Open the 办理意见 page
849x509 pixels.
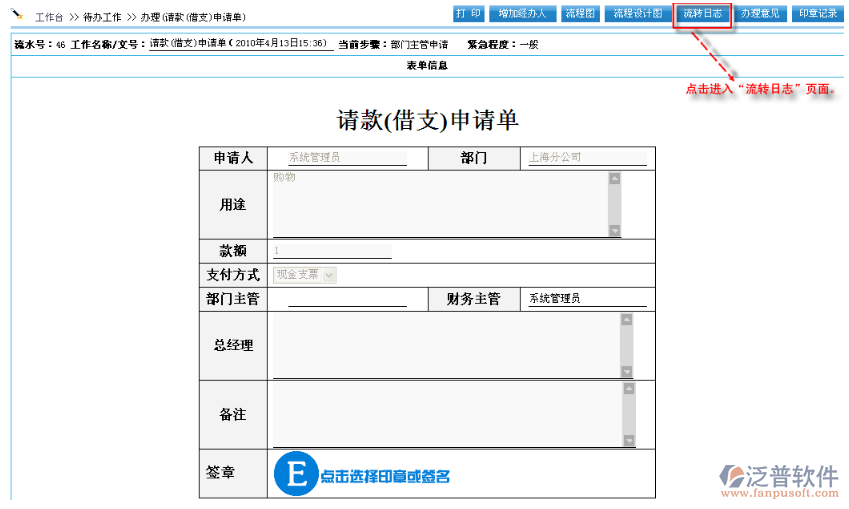(x=760, y=14)
